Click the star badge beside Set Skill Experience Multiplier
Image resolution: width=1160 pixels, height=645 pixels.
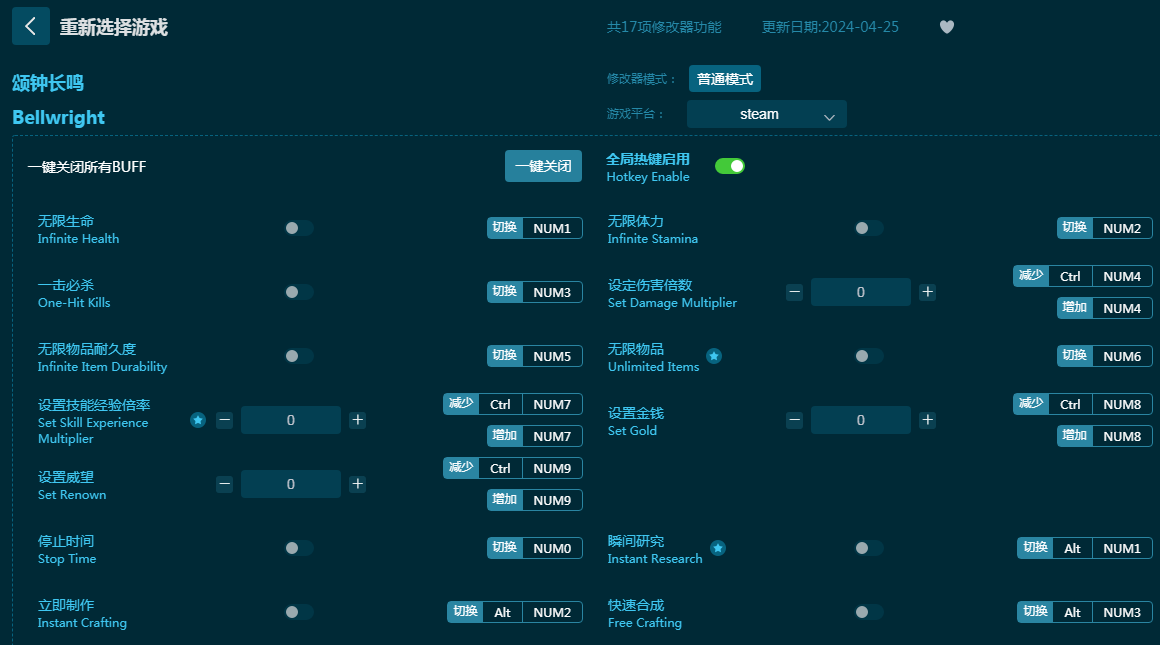point(198,420)
